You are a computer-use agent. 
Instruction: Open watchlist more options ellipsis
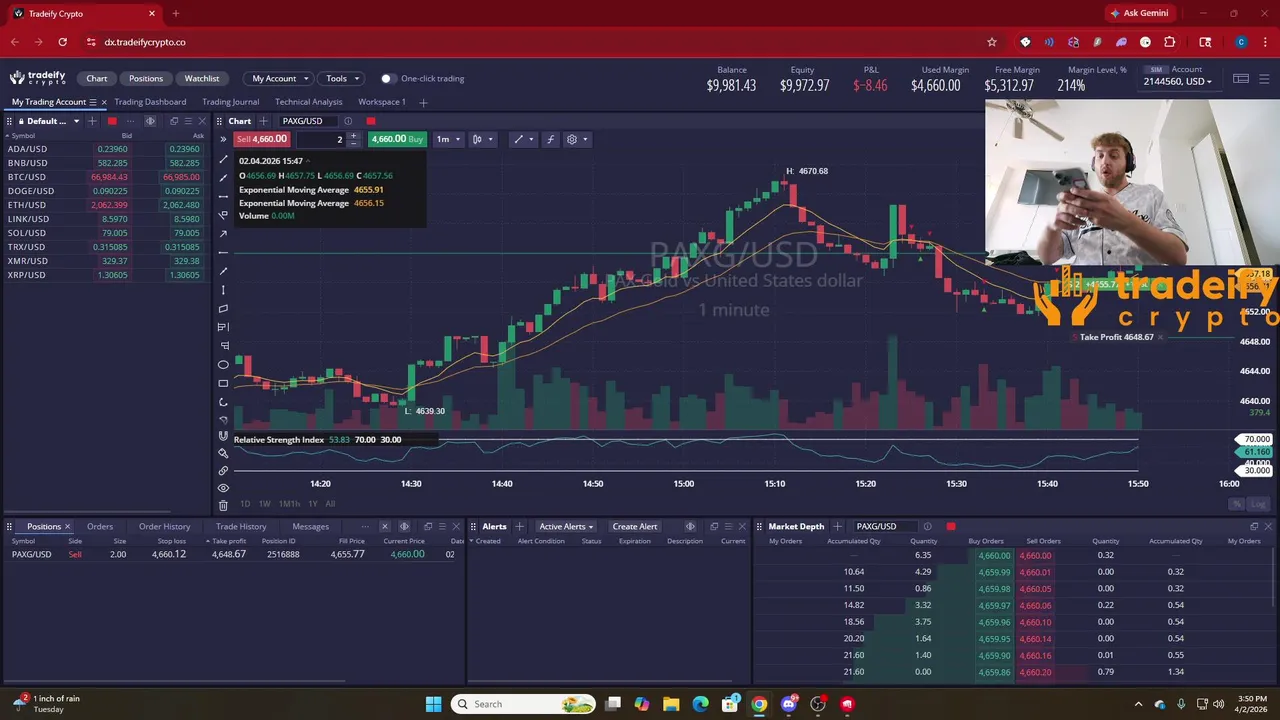[x=130, y=121]
